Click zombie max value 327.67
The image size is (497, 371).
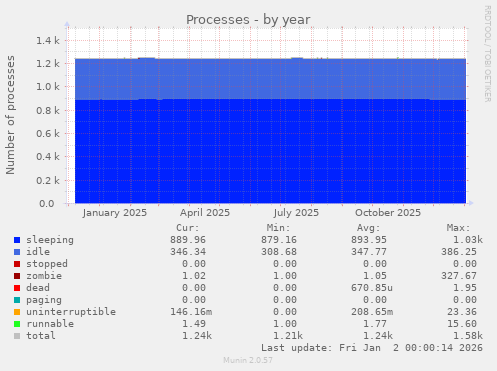click(459, 276)
